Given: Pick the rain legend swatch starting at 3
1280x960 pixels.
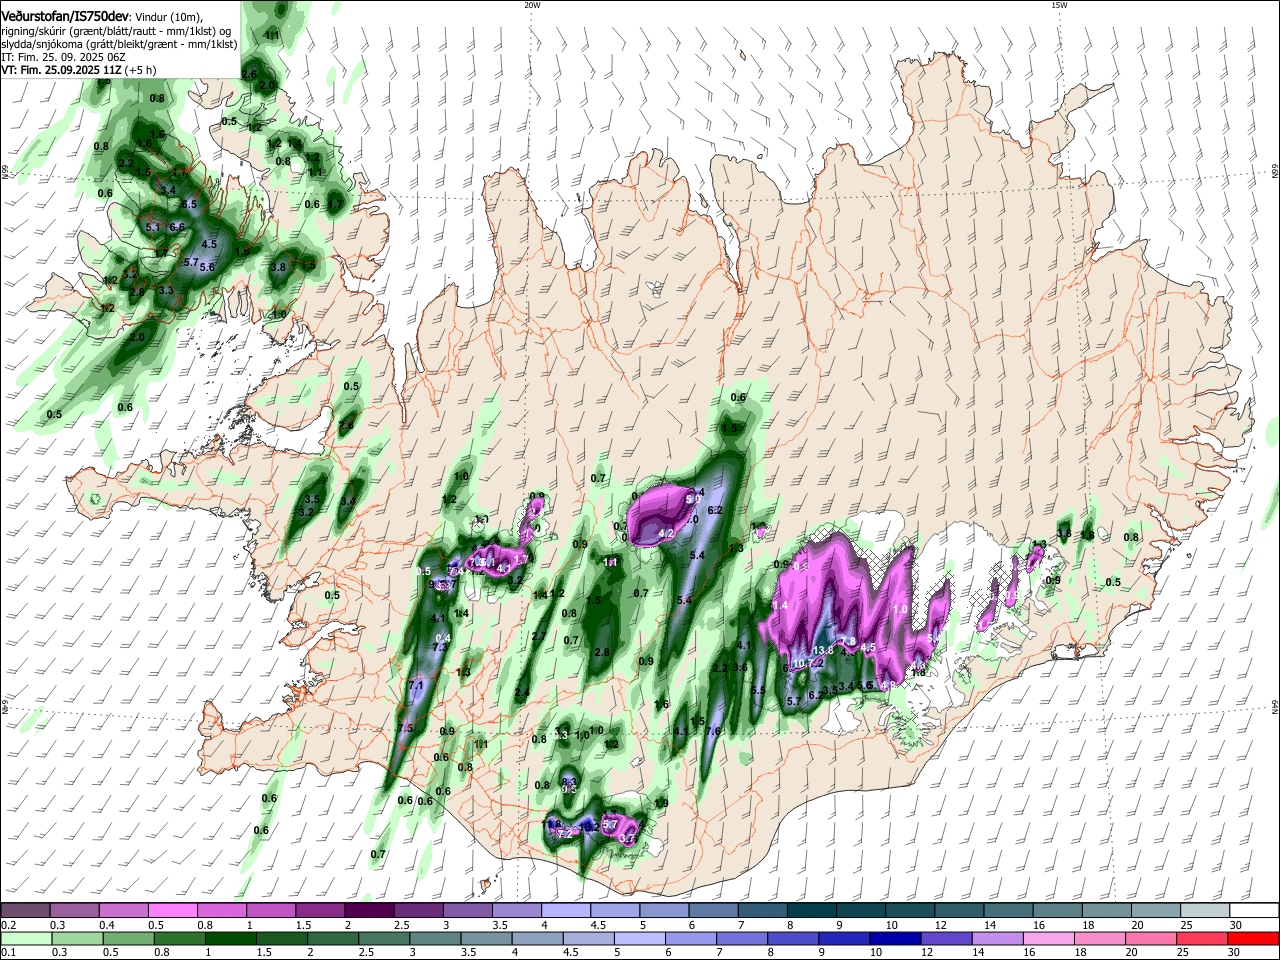Looking at the screenshot, I should coord(435,938).
